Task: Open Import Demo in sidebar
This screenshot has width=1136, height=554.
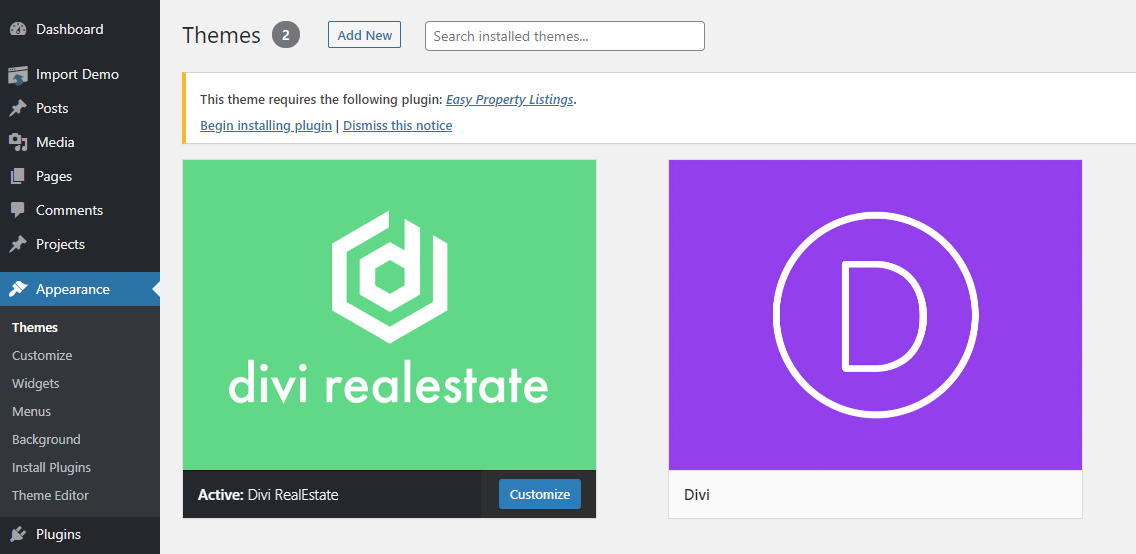Action: pyautogui.click(x=80, y=75)
